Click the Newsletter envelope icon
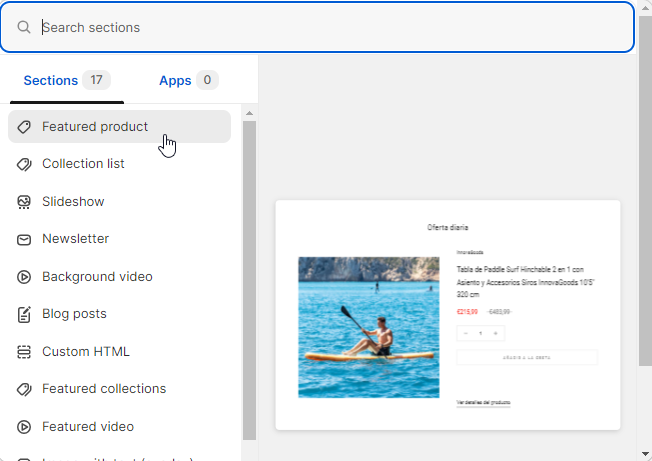The width and height of the screenshot is (652, 461). pyautogui.click(x=25, y=239)
